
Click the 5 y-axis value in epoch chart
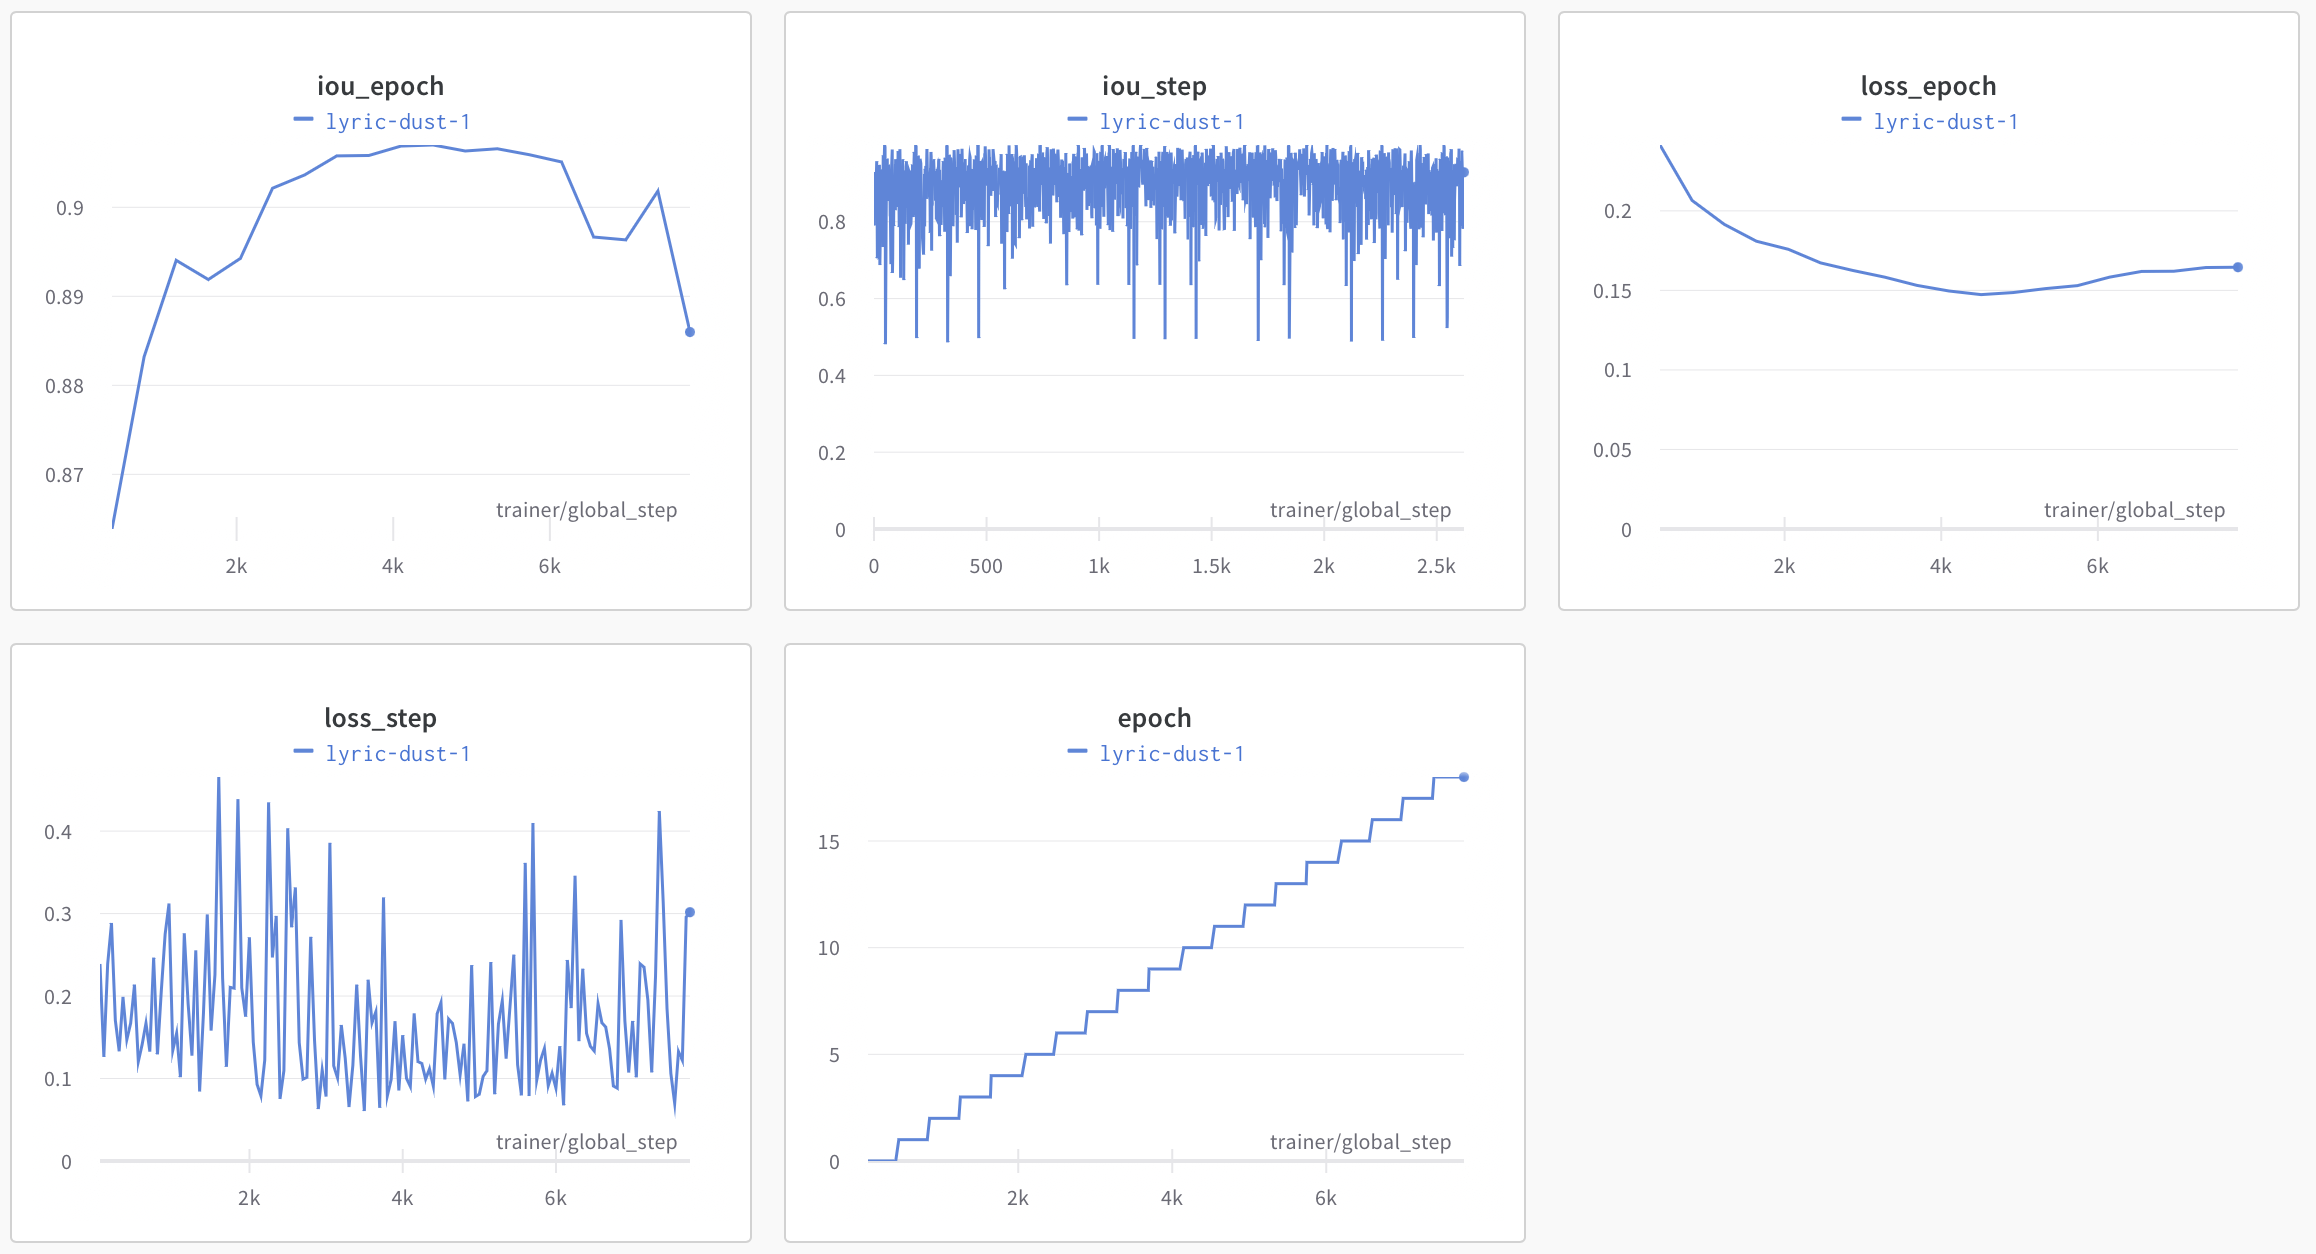(x=834, y=1055)
